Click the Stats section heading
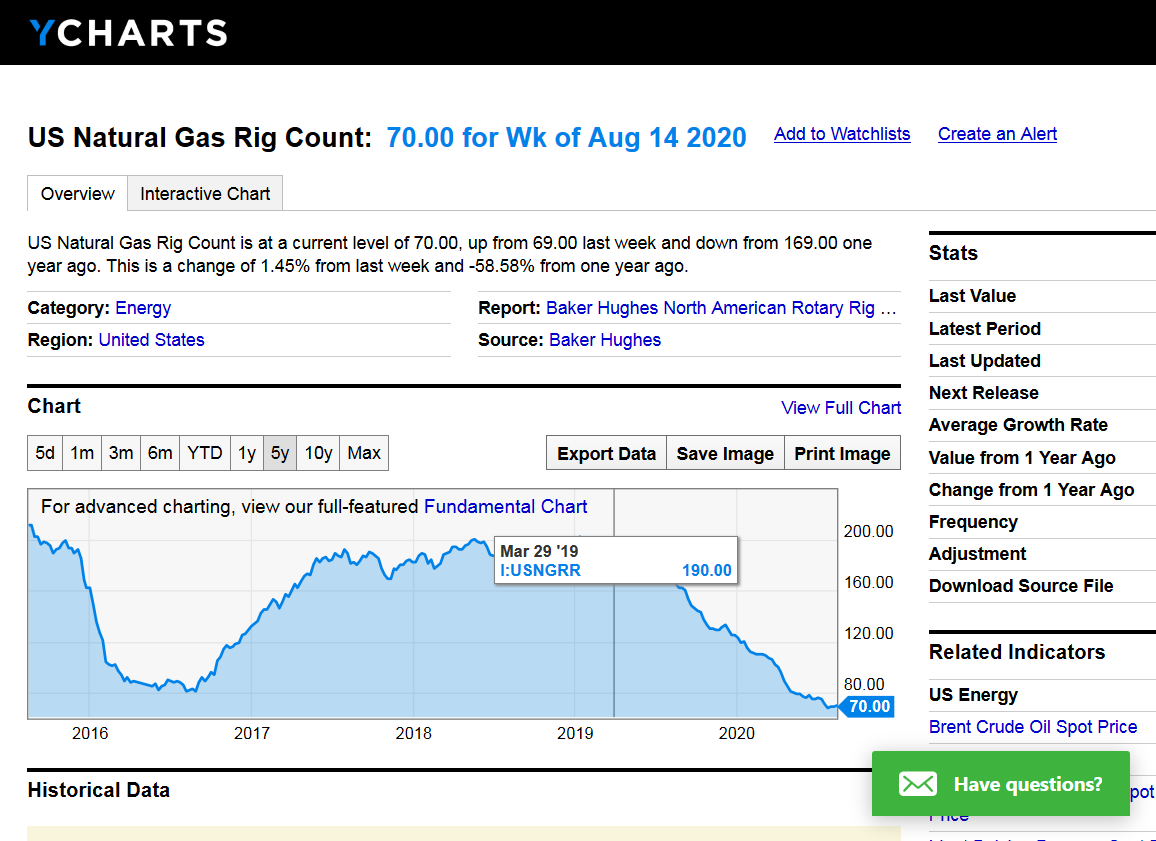The height and width of the screenshot is (841, 1156). coord(953,254)
